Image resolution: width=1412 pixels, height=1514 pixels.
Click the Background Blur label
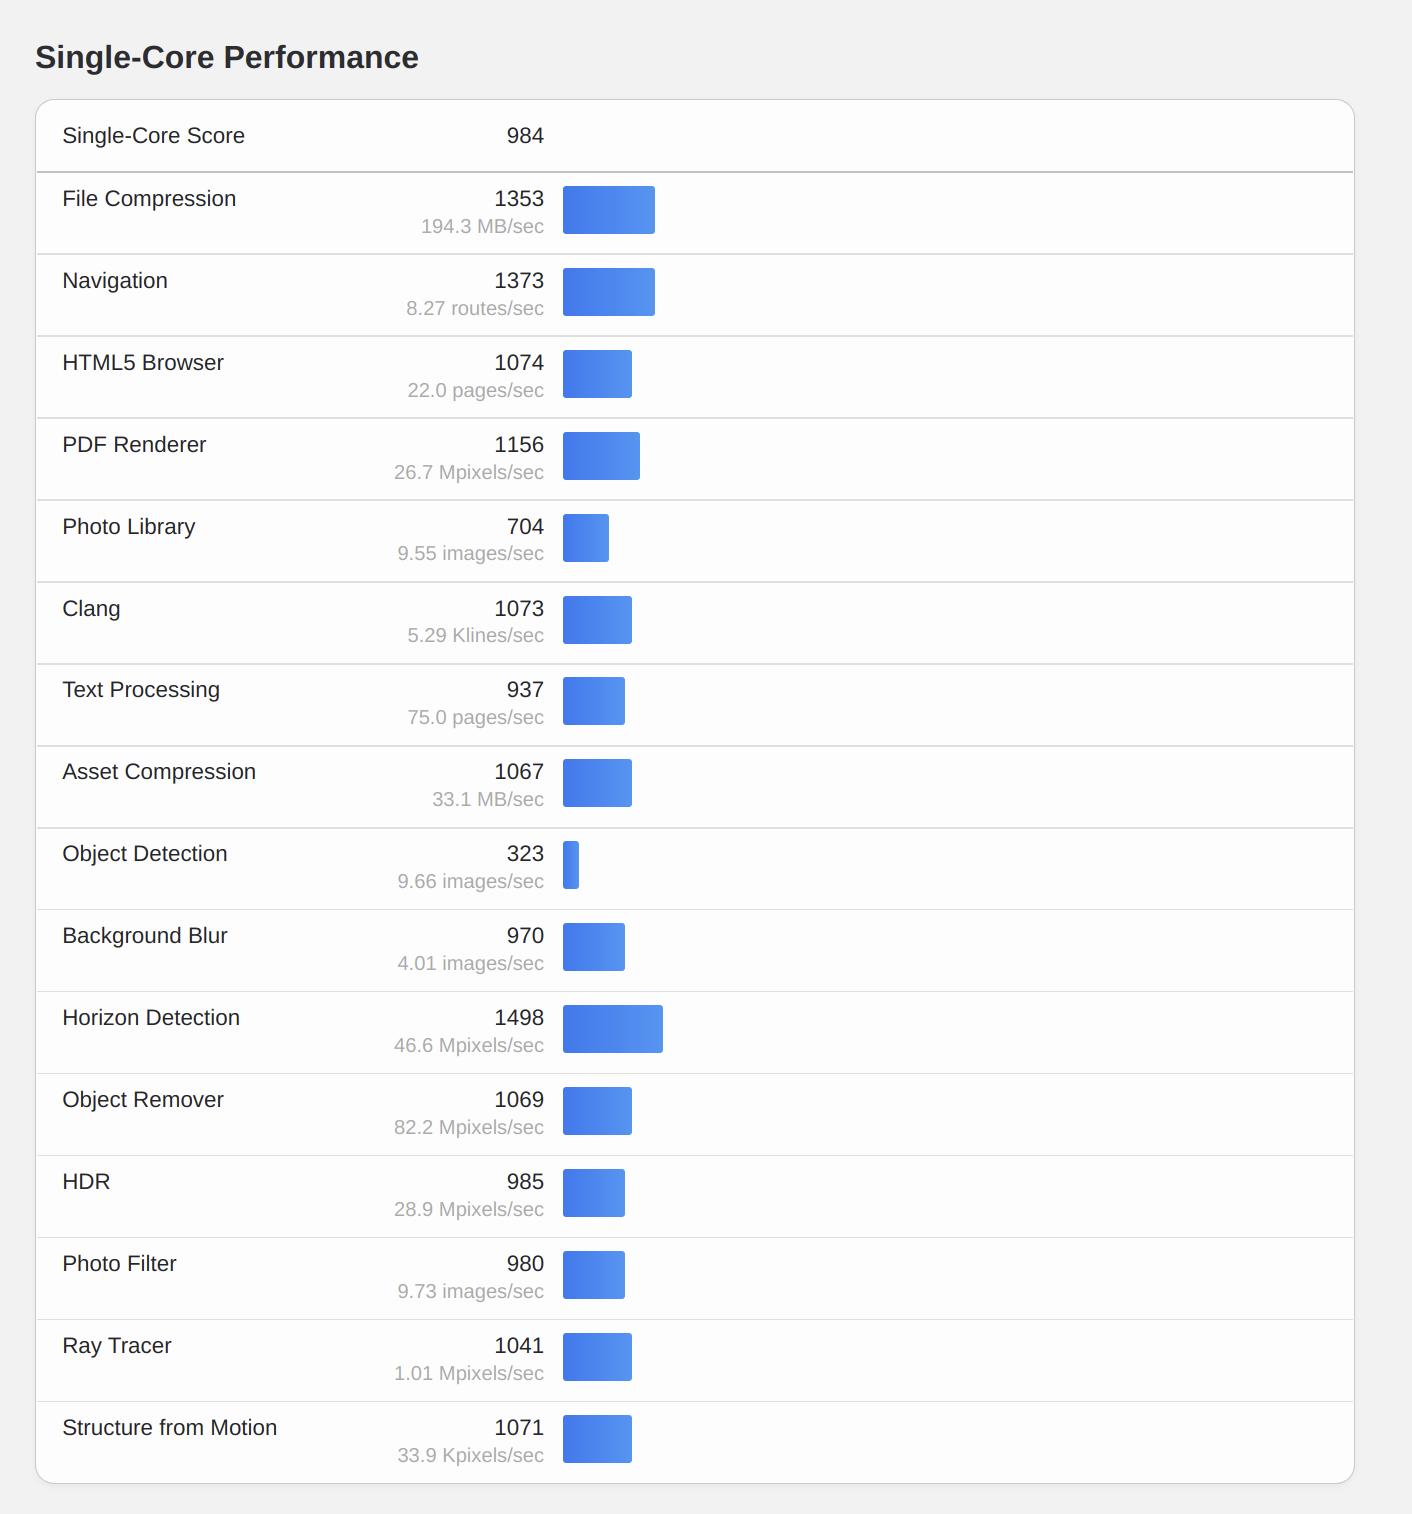click(x=145, y=936)
